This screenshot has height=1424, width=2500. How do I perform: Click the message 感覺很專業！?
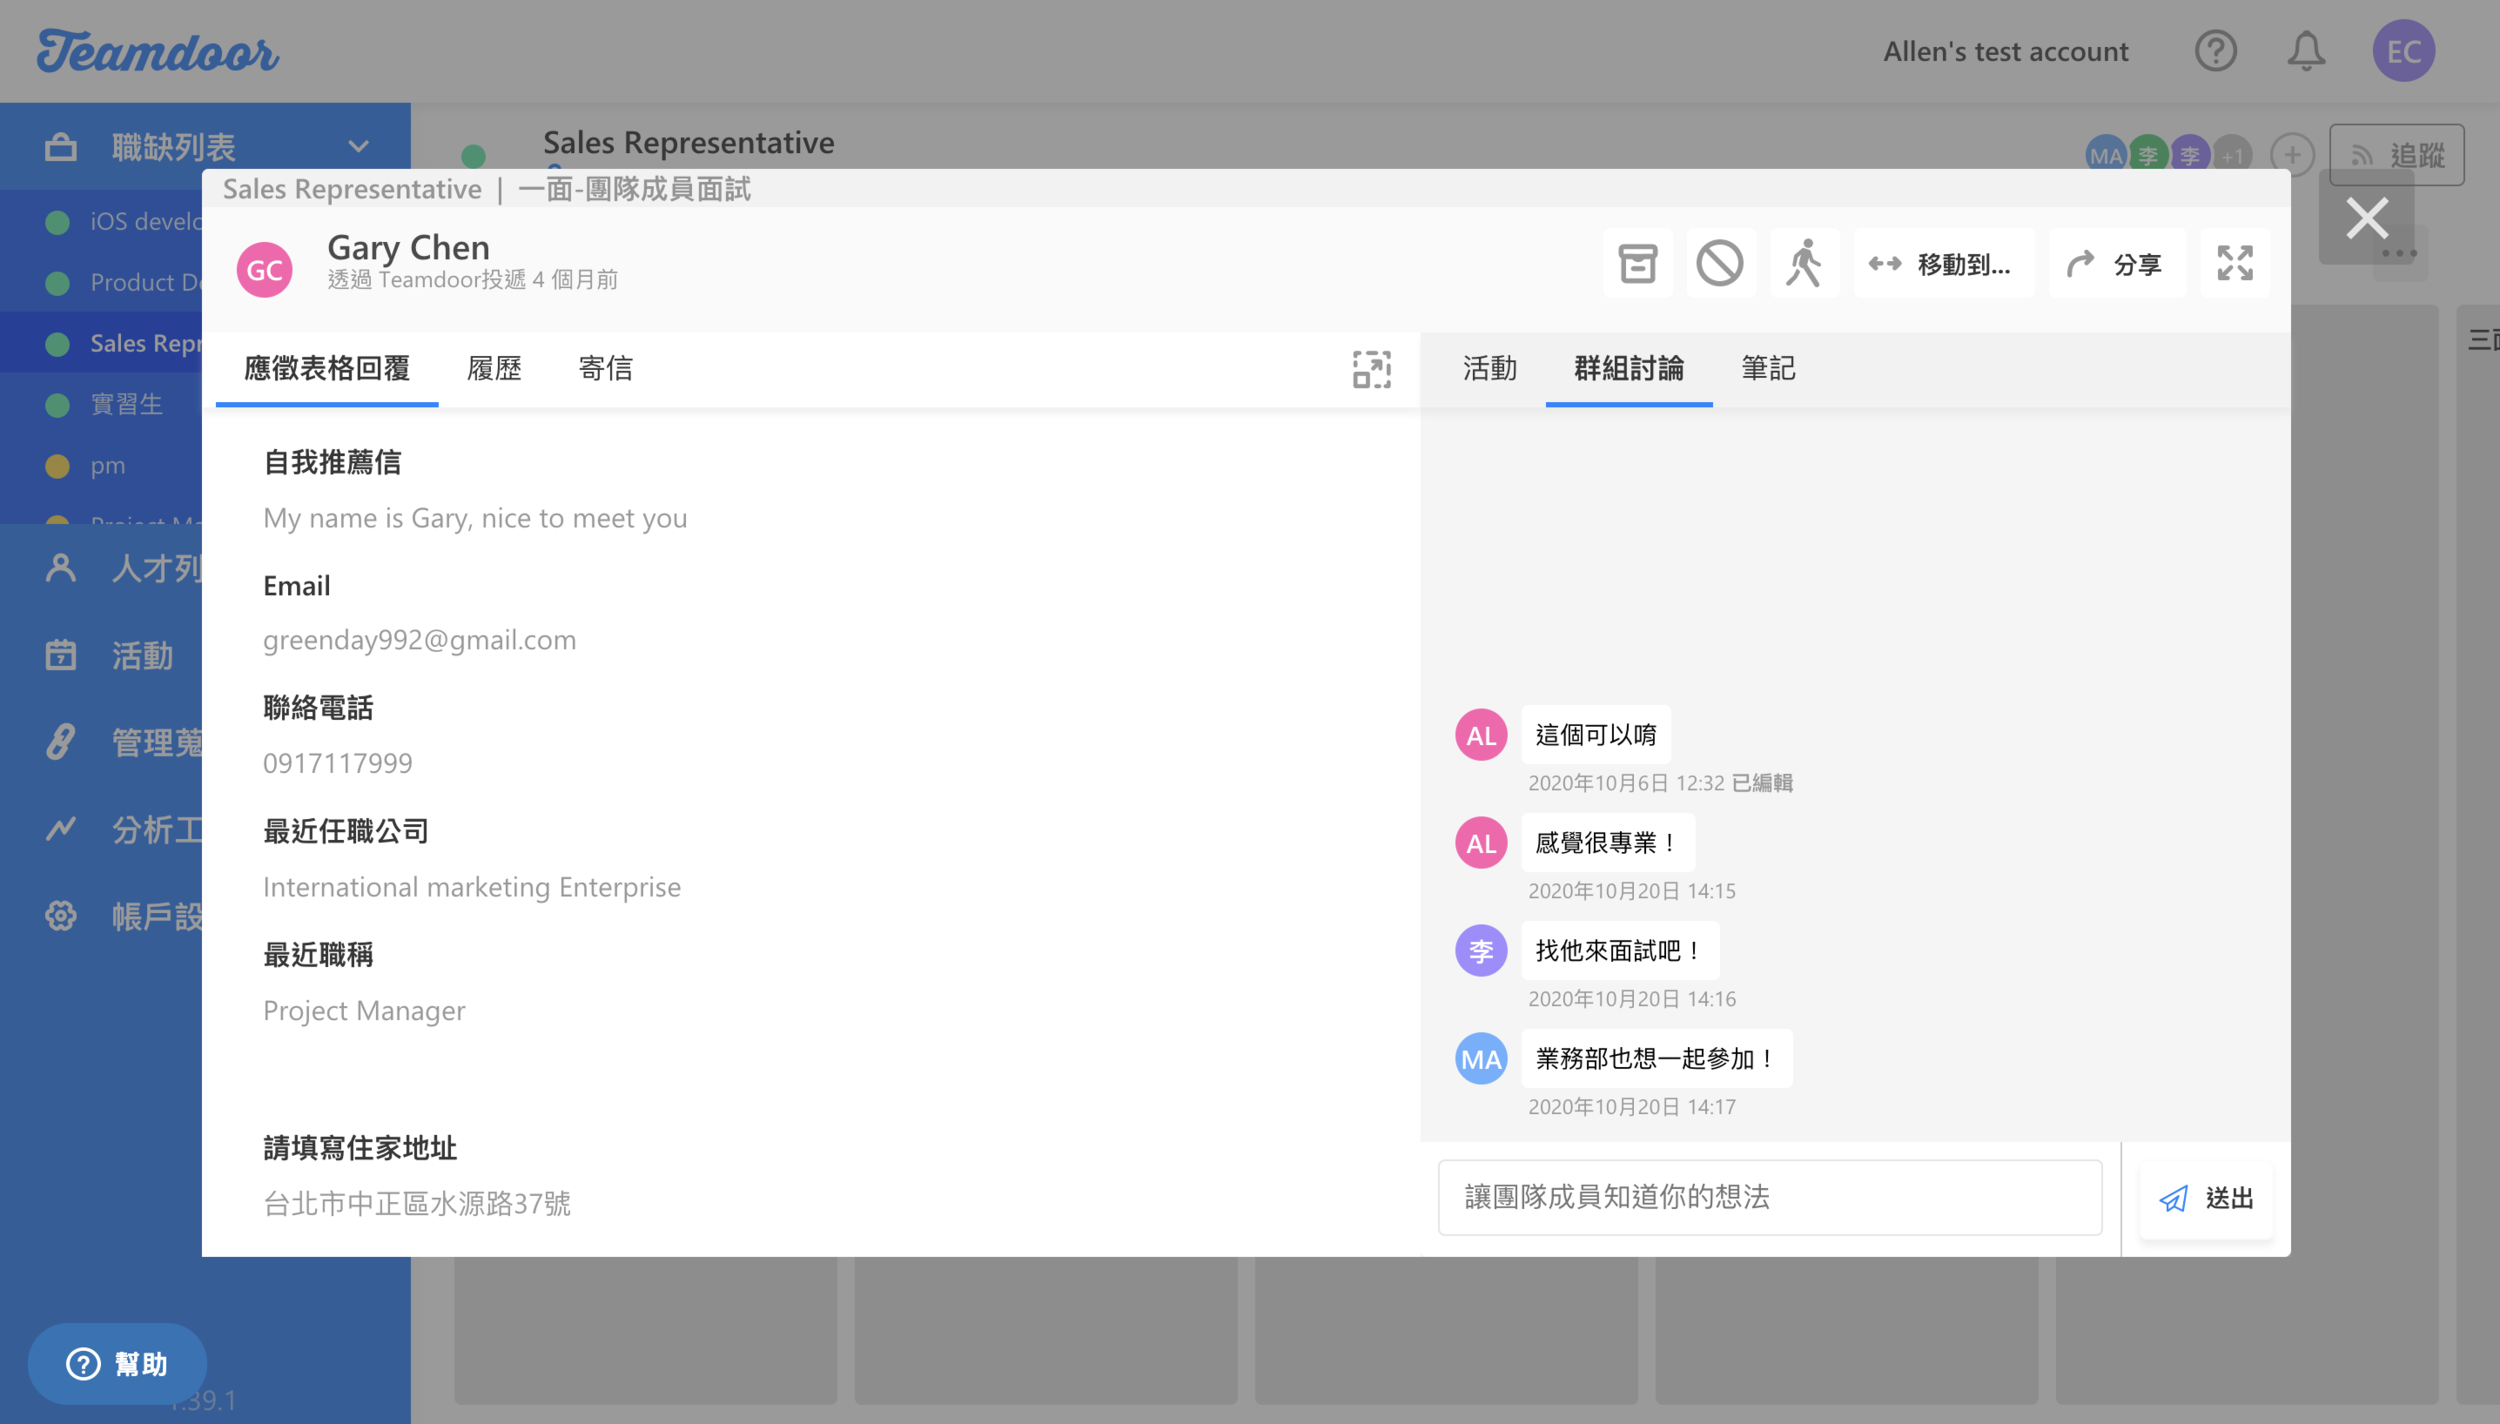tap(1608, 843)
